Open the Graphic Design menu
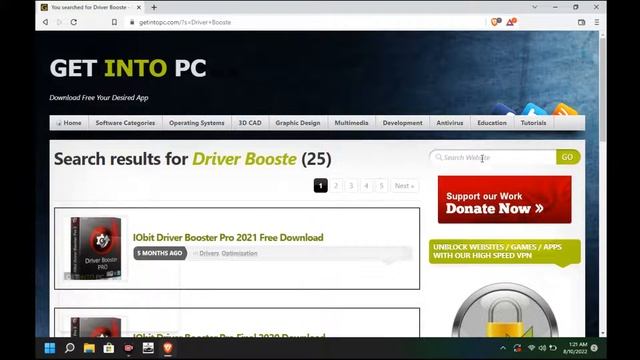Screen dimensions: 640x360 click(298, 123)
